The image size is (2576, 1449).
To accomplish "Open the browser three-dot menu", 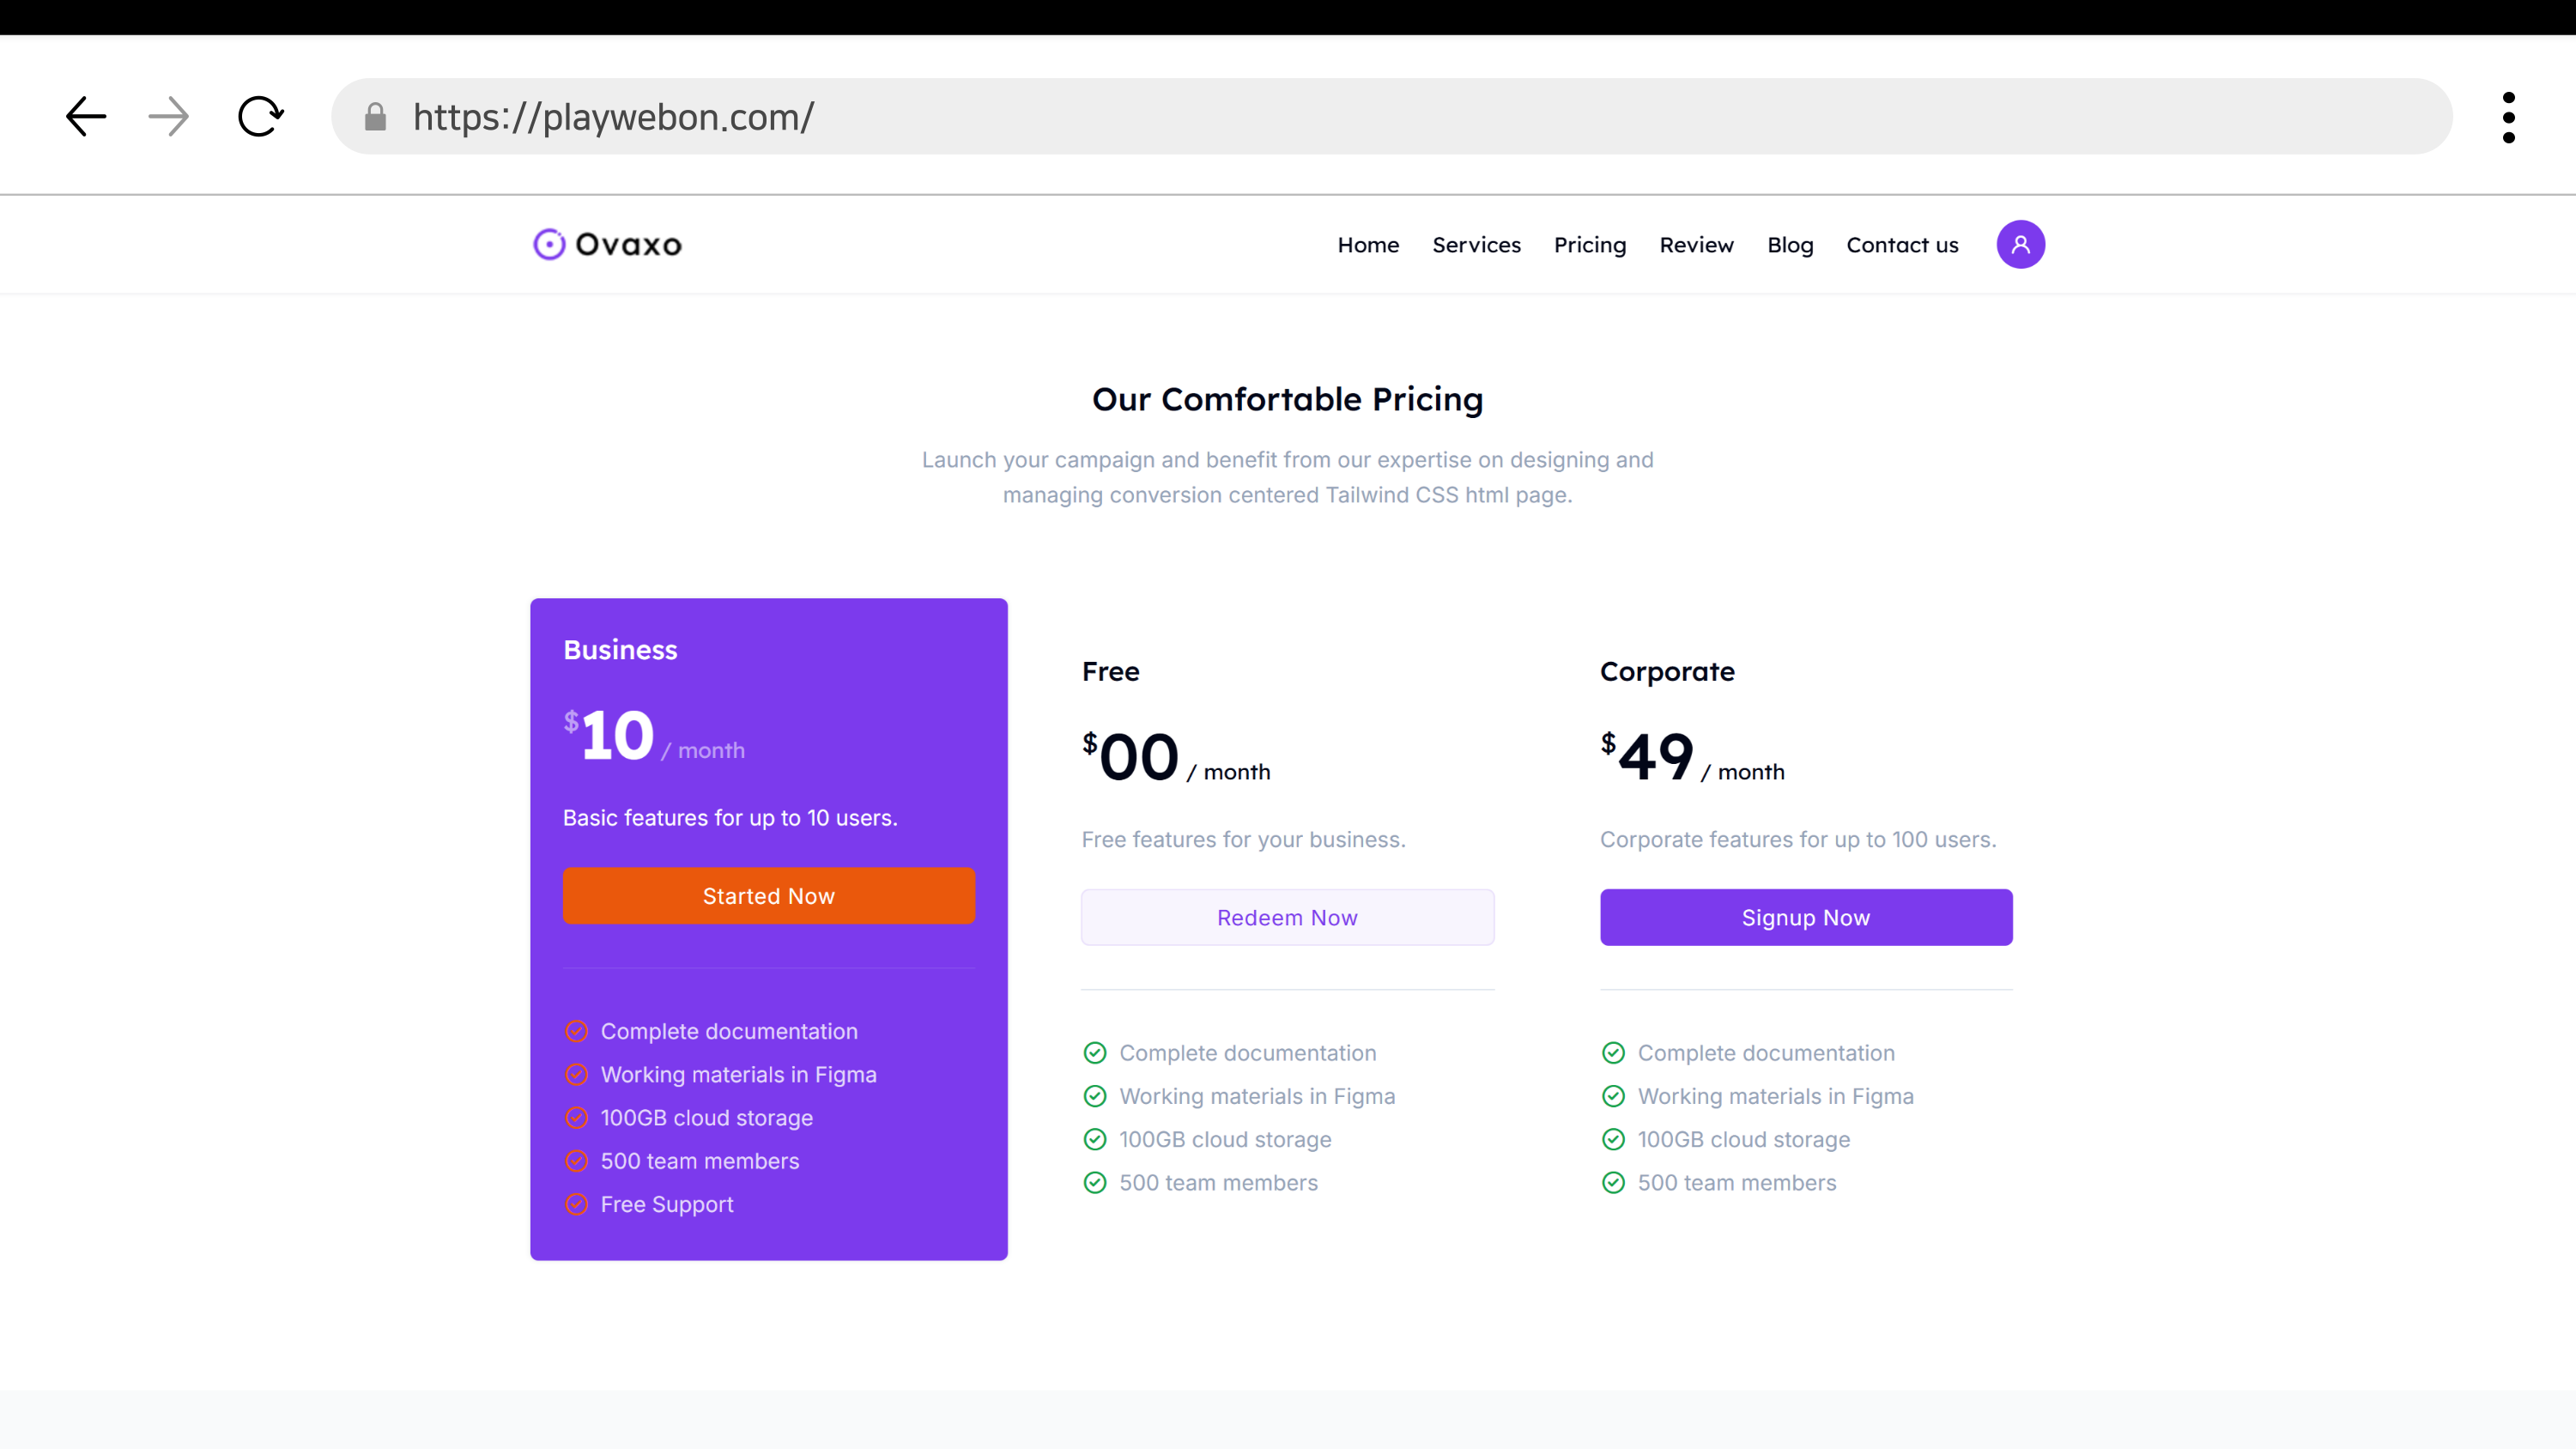I will pyautogui.click(x=2508, y=117).
